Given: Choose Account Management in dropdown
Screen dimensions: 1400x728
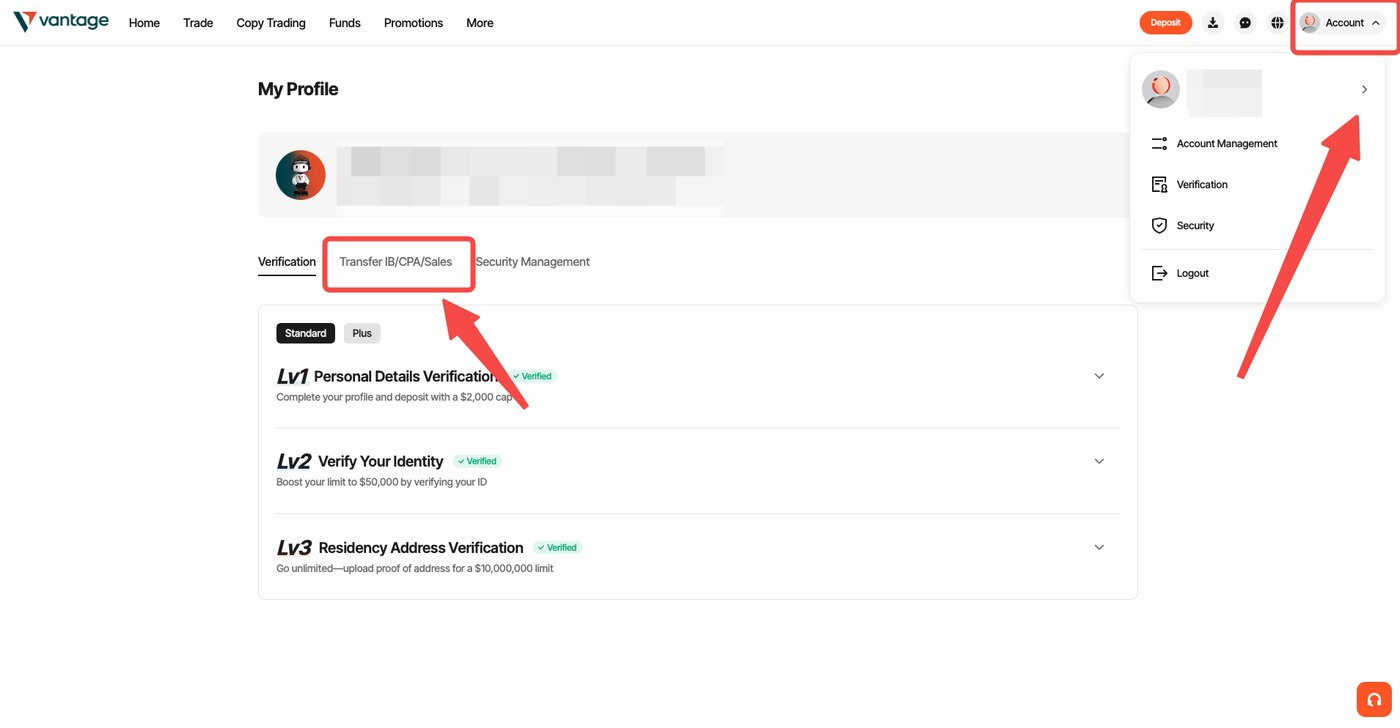Looking at the screenshot, I should click(x=1227, y=144).
